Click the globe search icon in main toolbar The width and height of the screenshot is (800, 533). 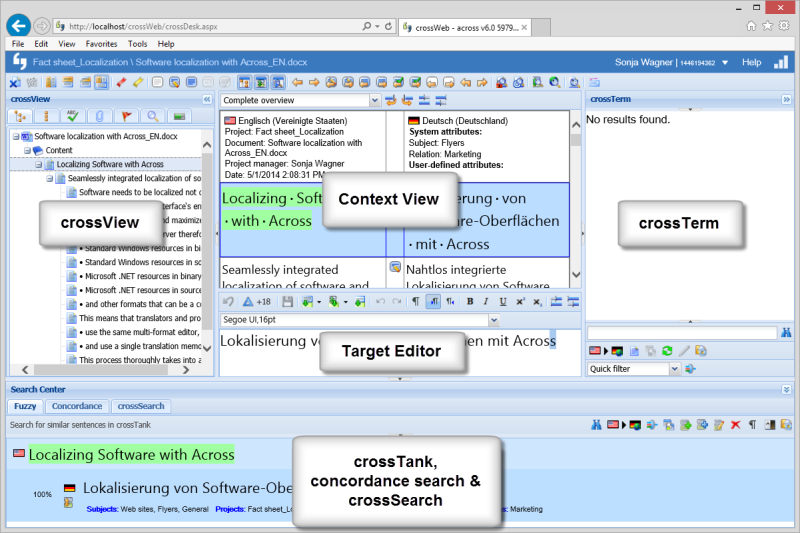coord(555,82)
